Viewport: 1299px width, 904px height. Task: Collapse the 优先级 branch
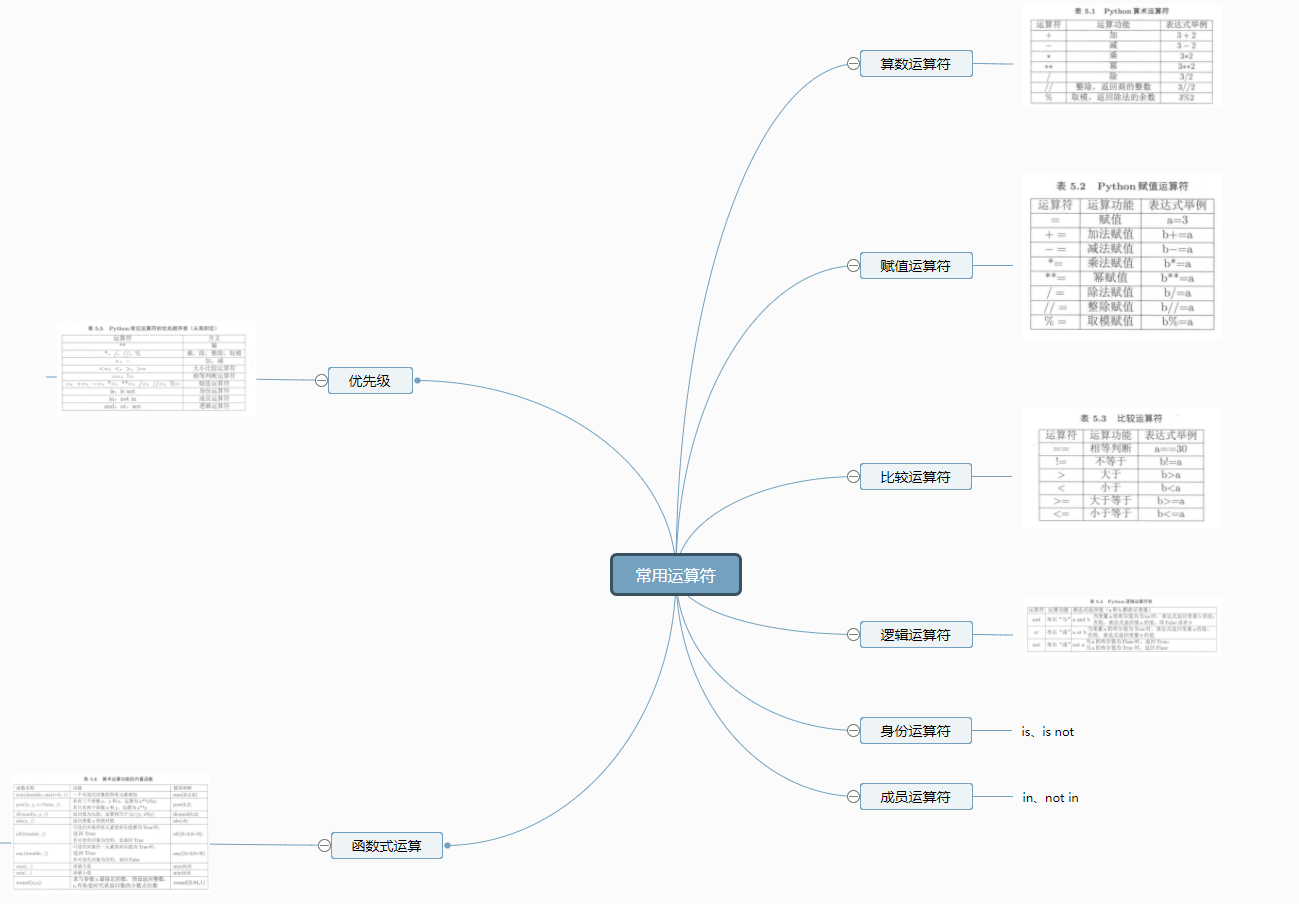coord(321,380)
